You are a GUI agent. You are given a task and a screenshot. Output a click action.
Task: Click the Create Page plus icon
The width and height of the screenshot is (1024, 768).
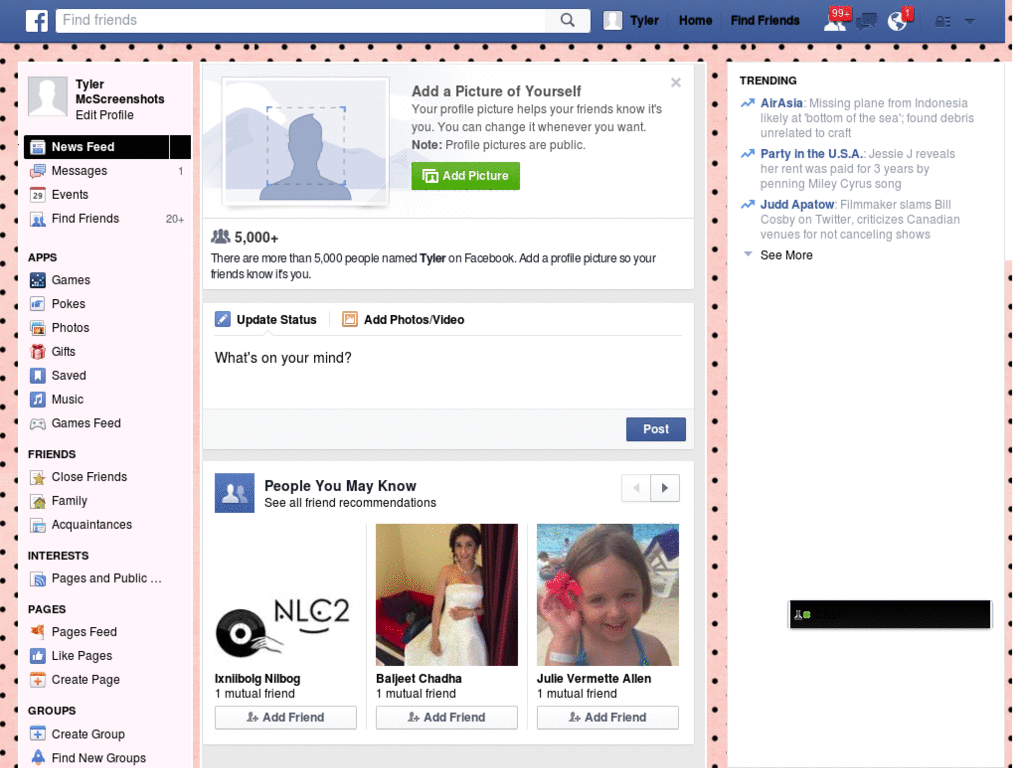[38, 680]
